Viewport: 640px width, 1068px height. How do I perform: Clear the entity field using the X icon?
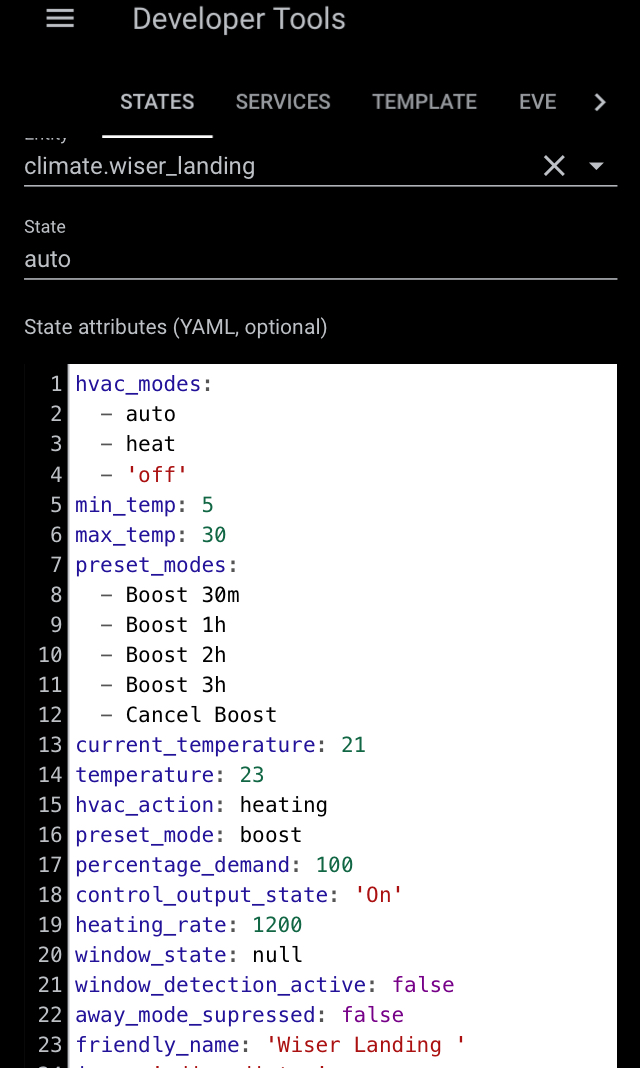click(x=555, y=166)
